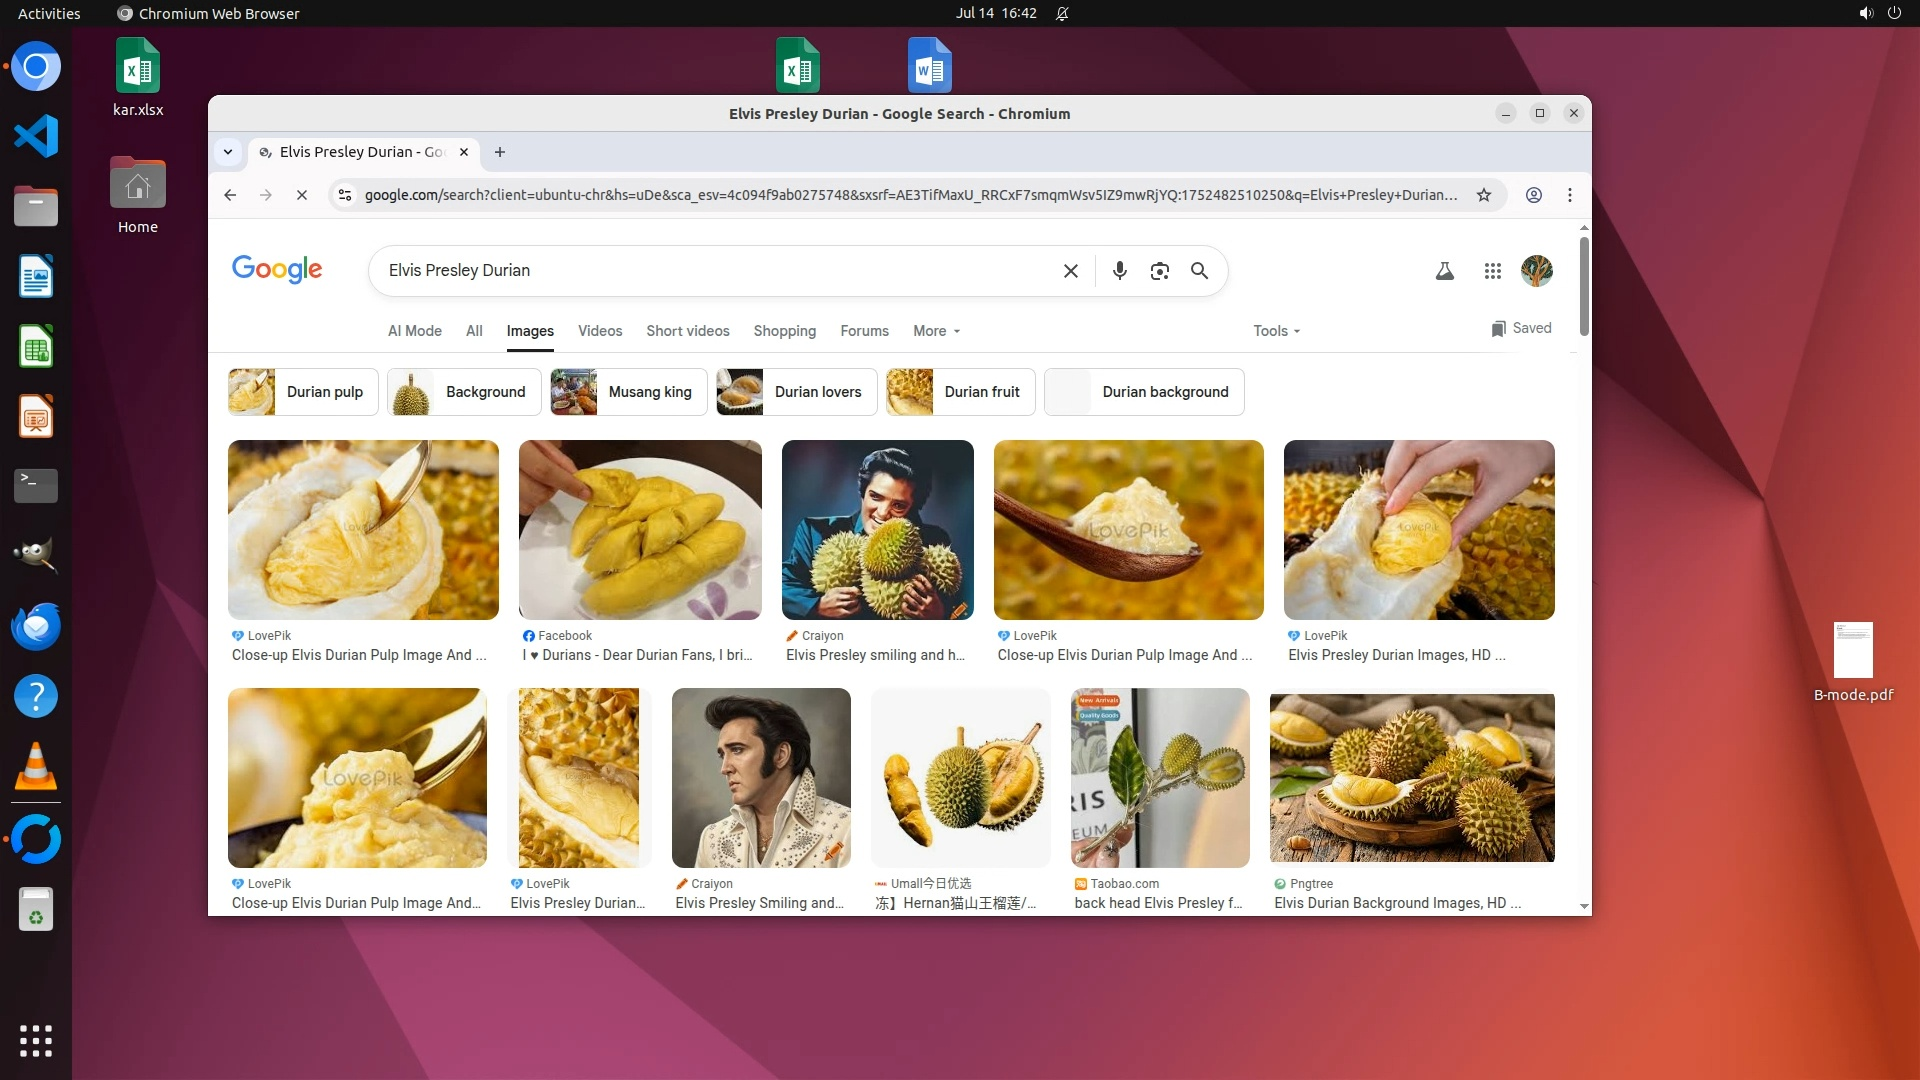Image resolution: width=1920 pixels, height=1080 pixels.
Task: Stop page loading in toolbar
Action: (301, 195)
